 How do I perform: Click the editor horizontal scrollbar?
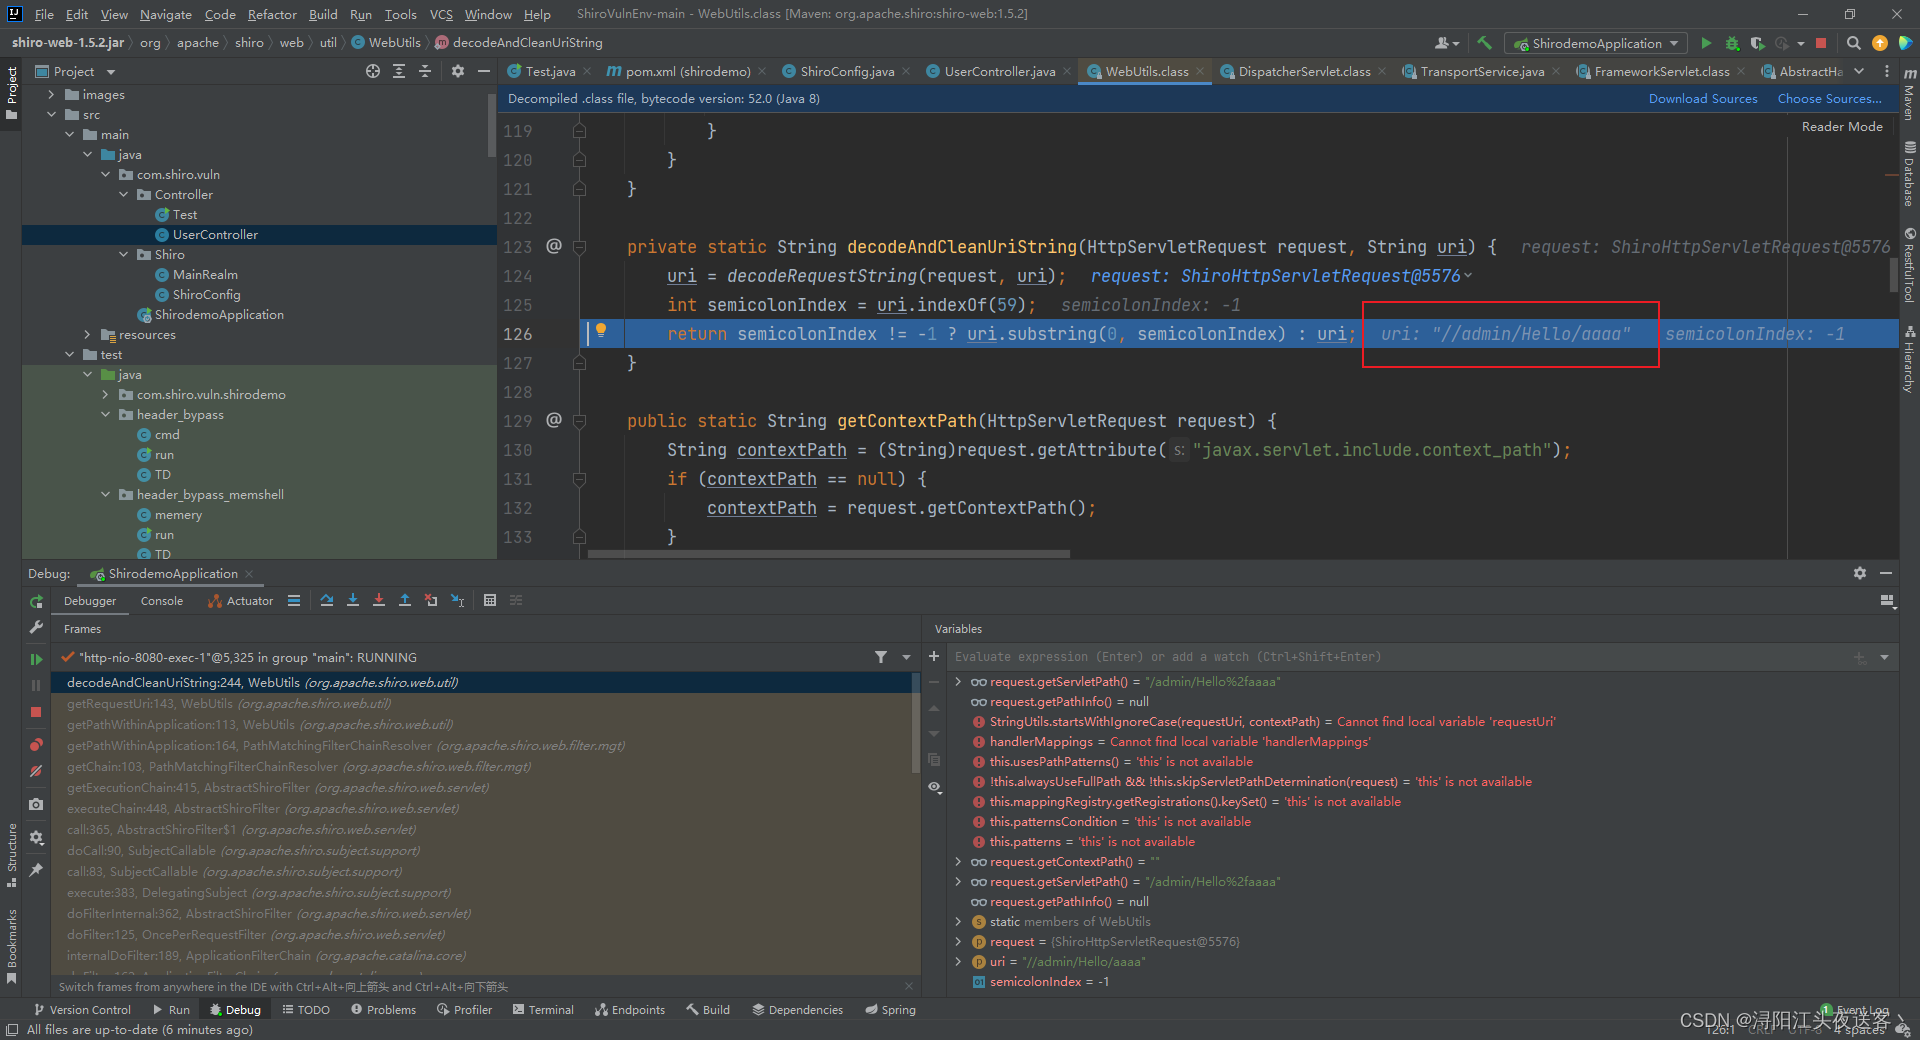click(829, 554)
